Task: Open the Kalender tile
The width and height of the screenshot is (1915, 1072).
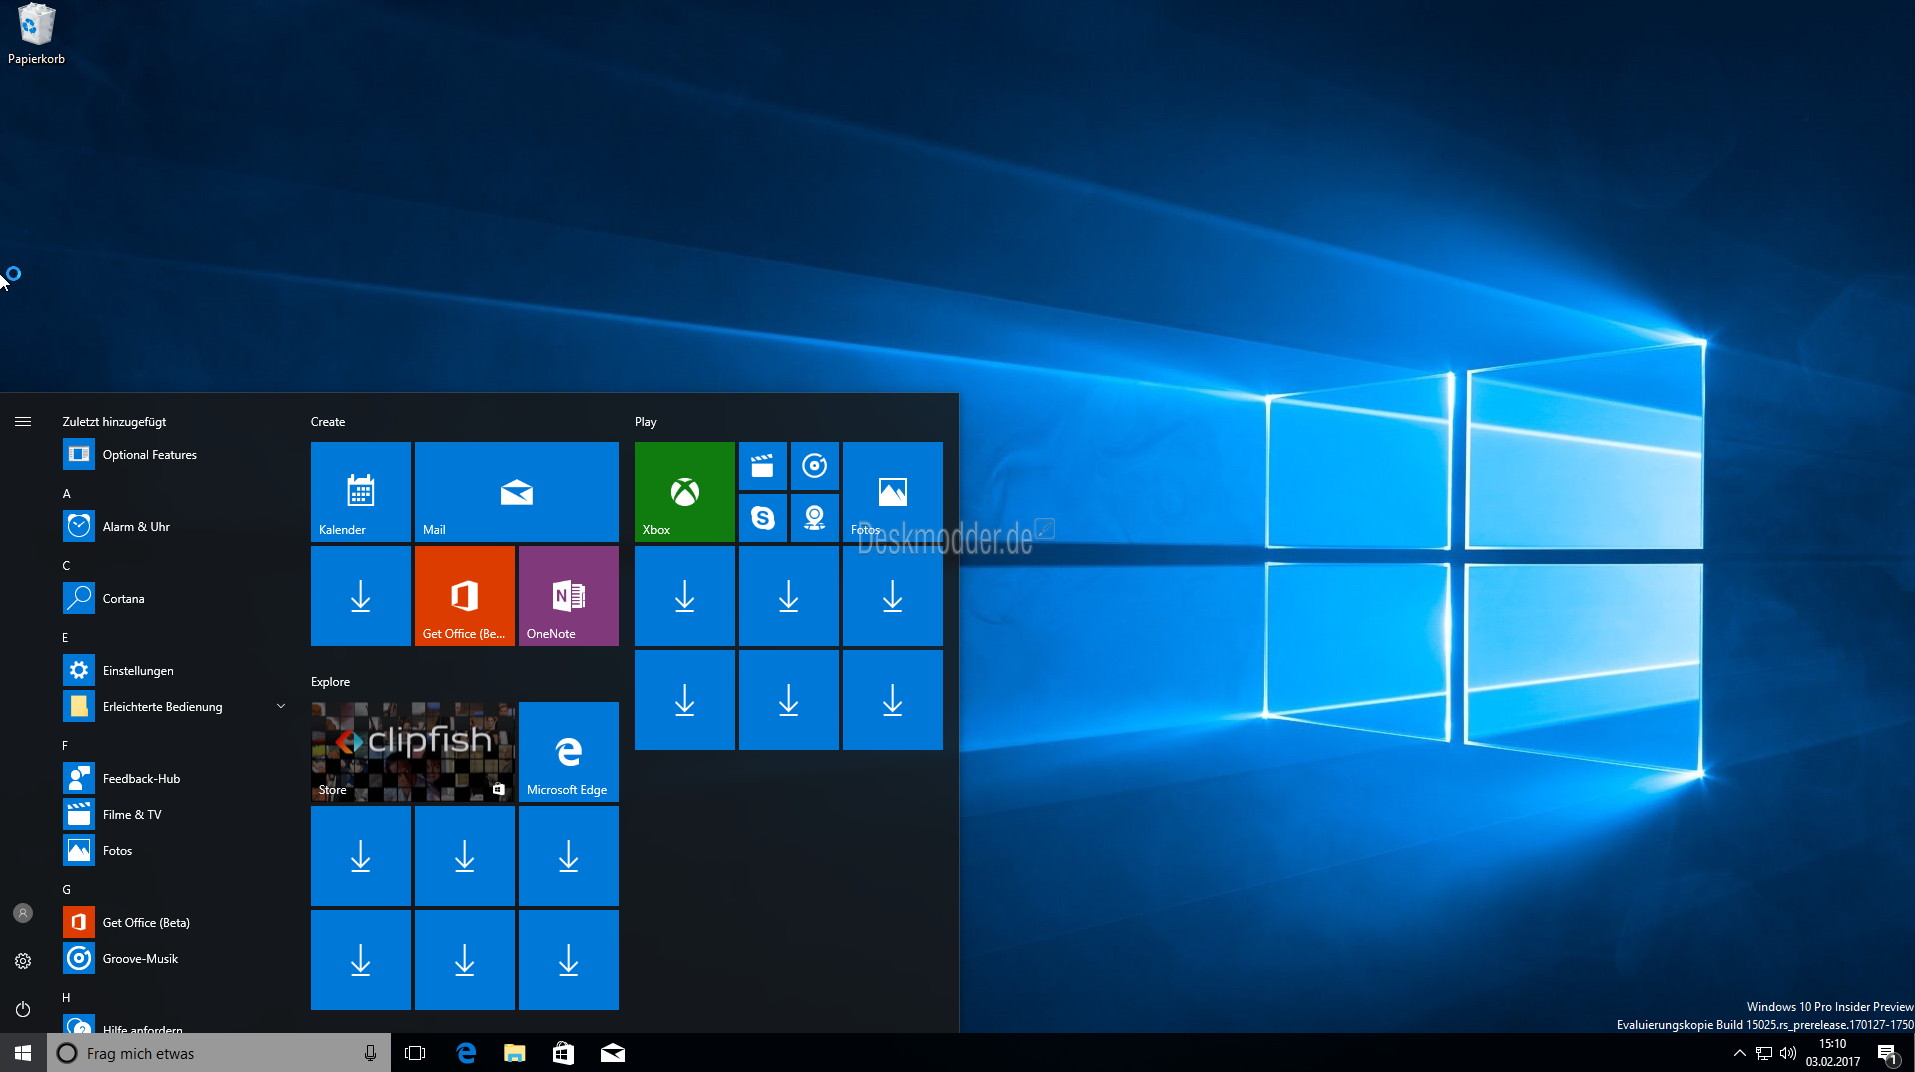Action: click(x=361, y=492)
